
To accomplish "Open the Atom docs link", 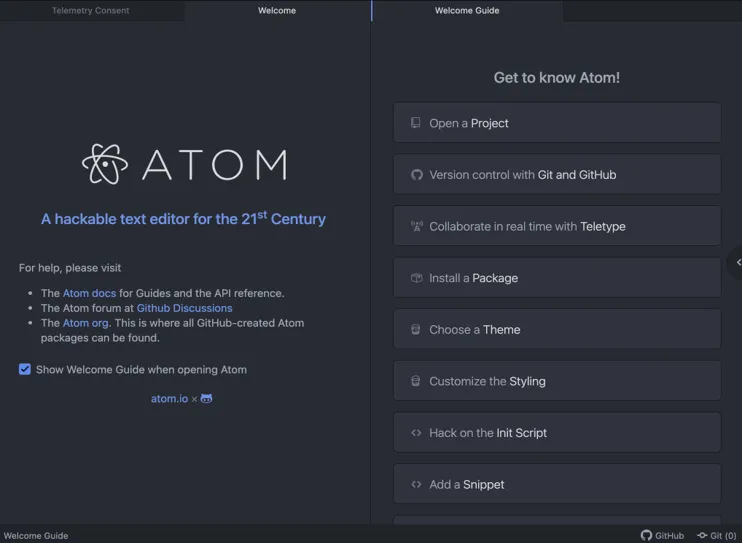I will pyautogui.click(x=89, y=293).
